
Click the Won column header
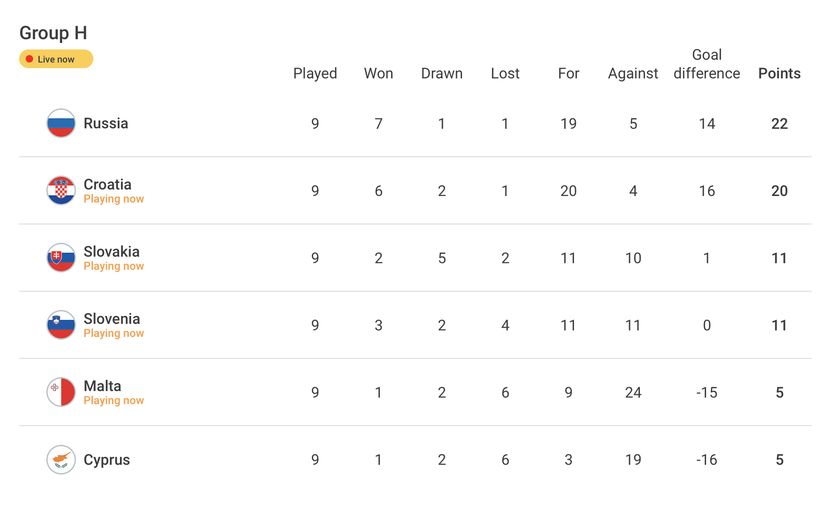coord(378,73)
